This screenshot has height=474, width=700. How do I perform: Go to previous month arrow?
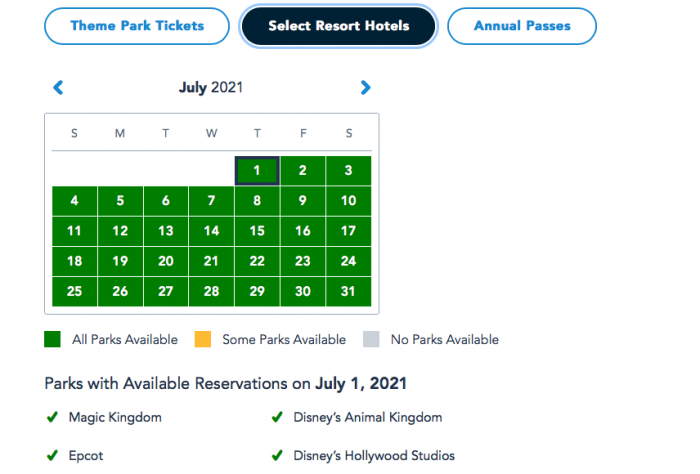58,88
